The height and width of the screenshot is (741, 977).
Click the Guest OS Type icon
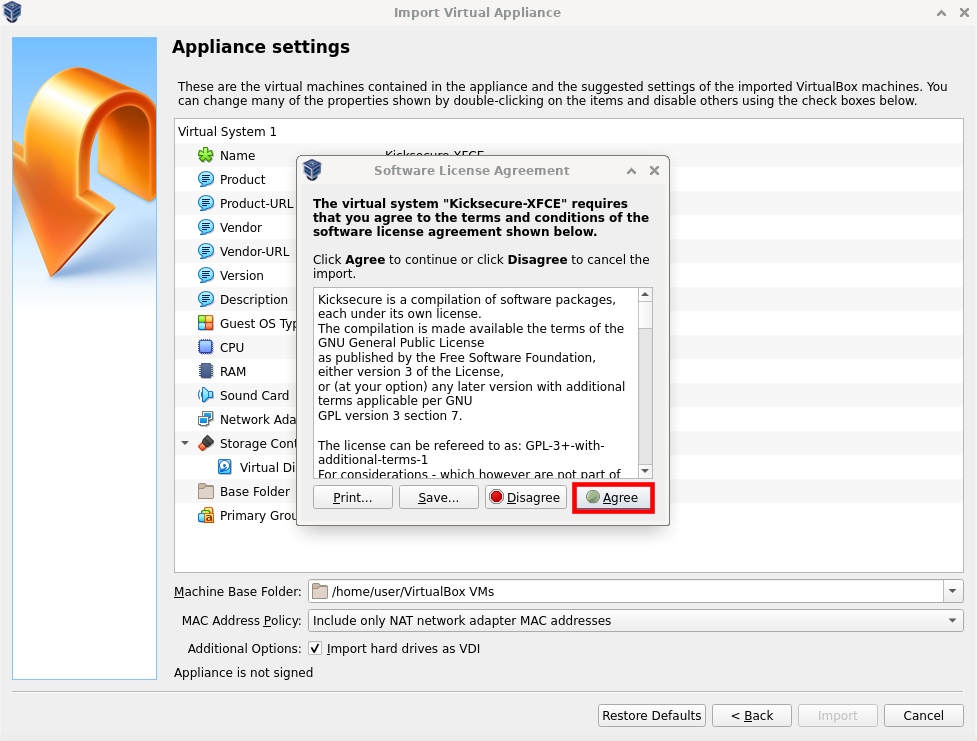click(206, 323)
